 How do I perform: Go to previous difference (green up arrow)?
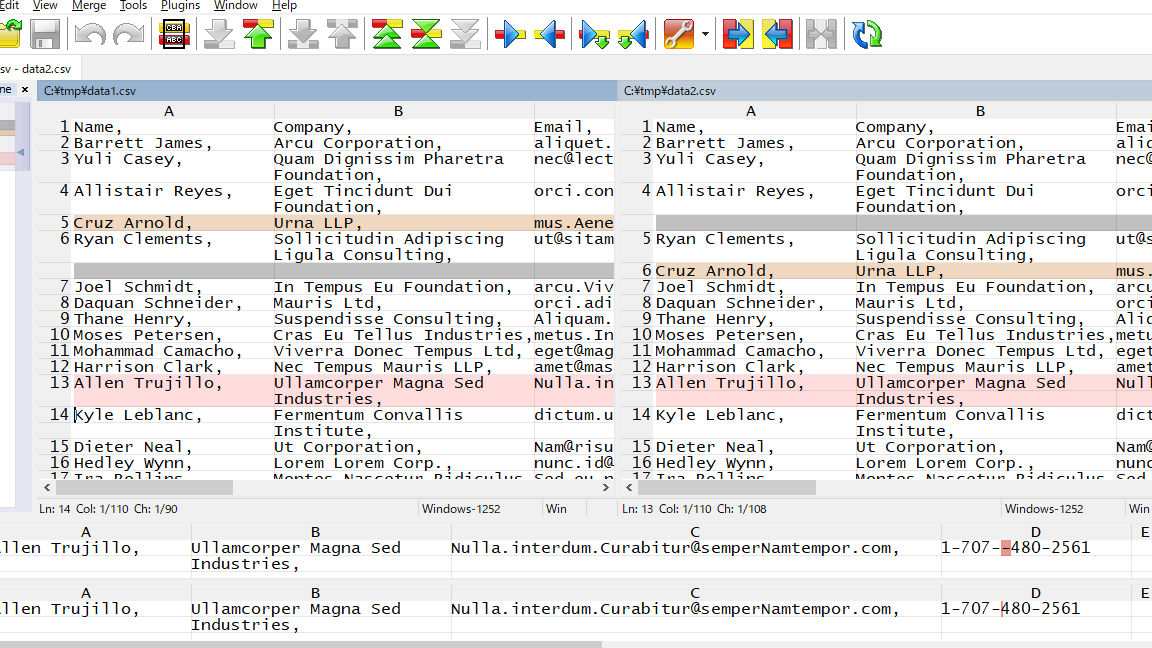[259, 35]
